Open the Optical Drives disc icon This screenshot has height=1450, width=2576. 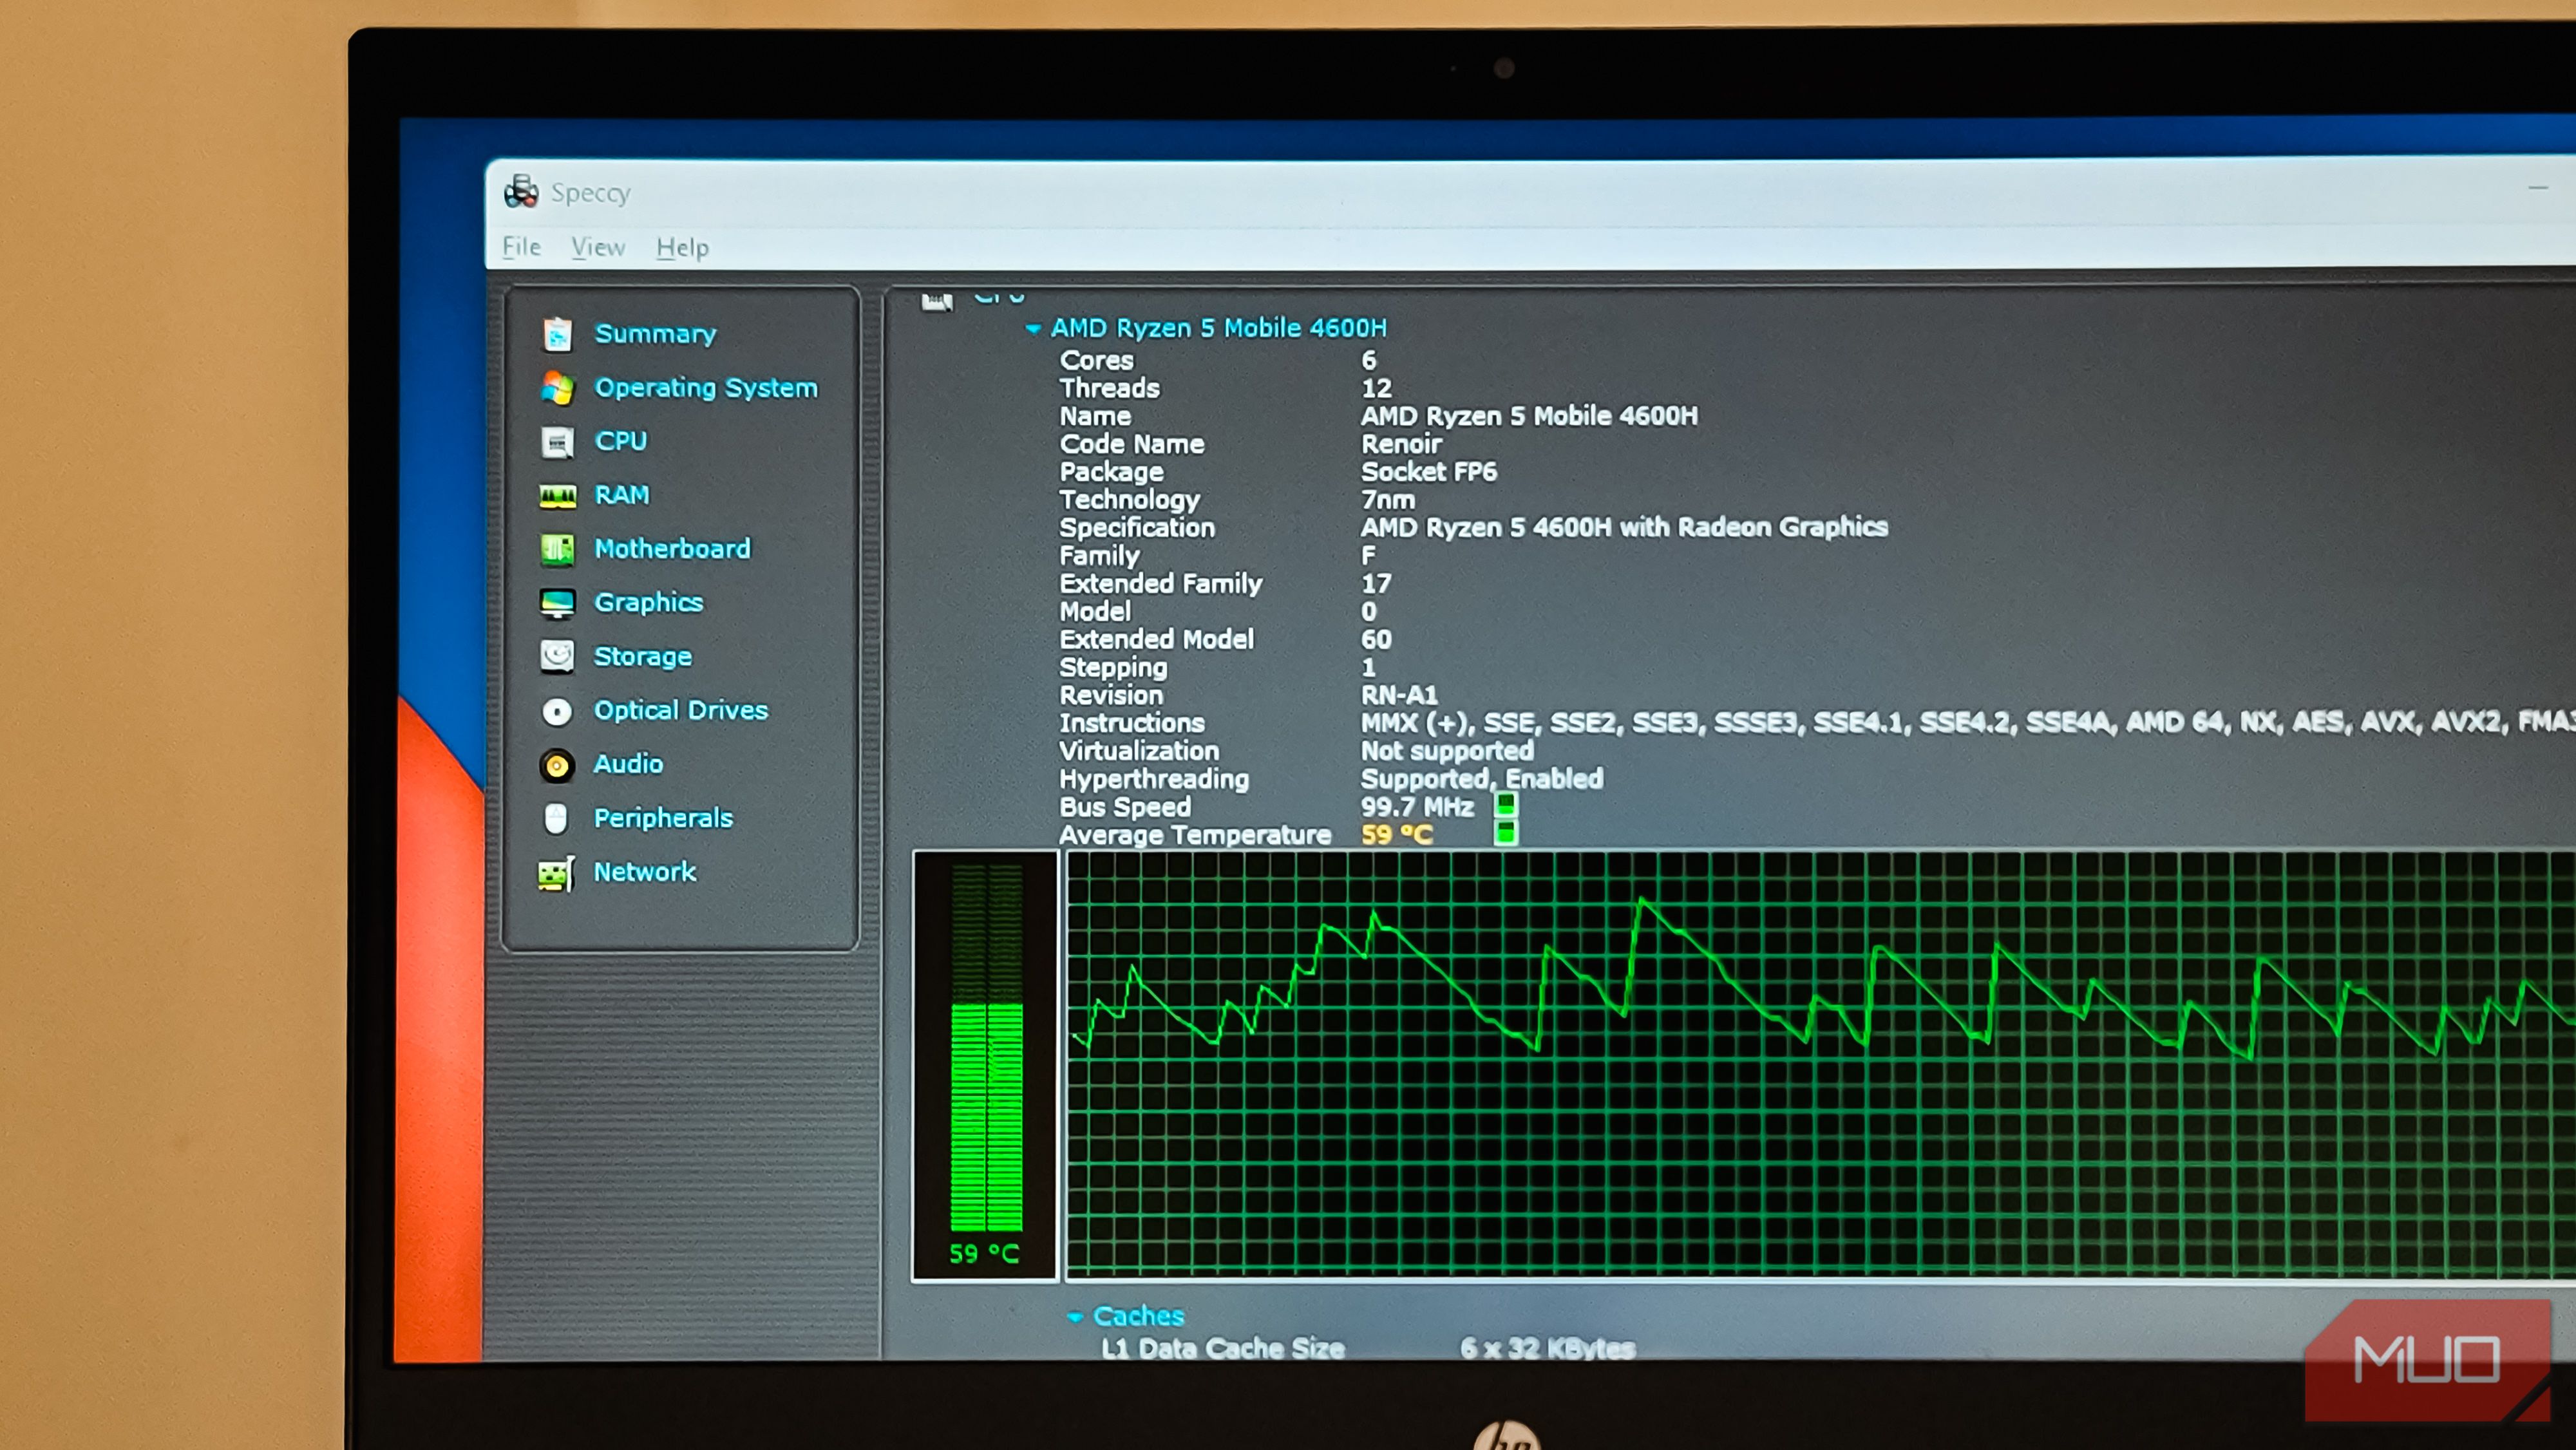(x=557, y=710)
